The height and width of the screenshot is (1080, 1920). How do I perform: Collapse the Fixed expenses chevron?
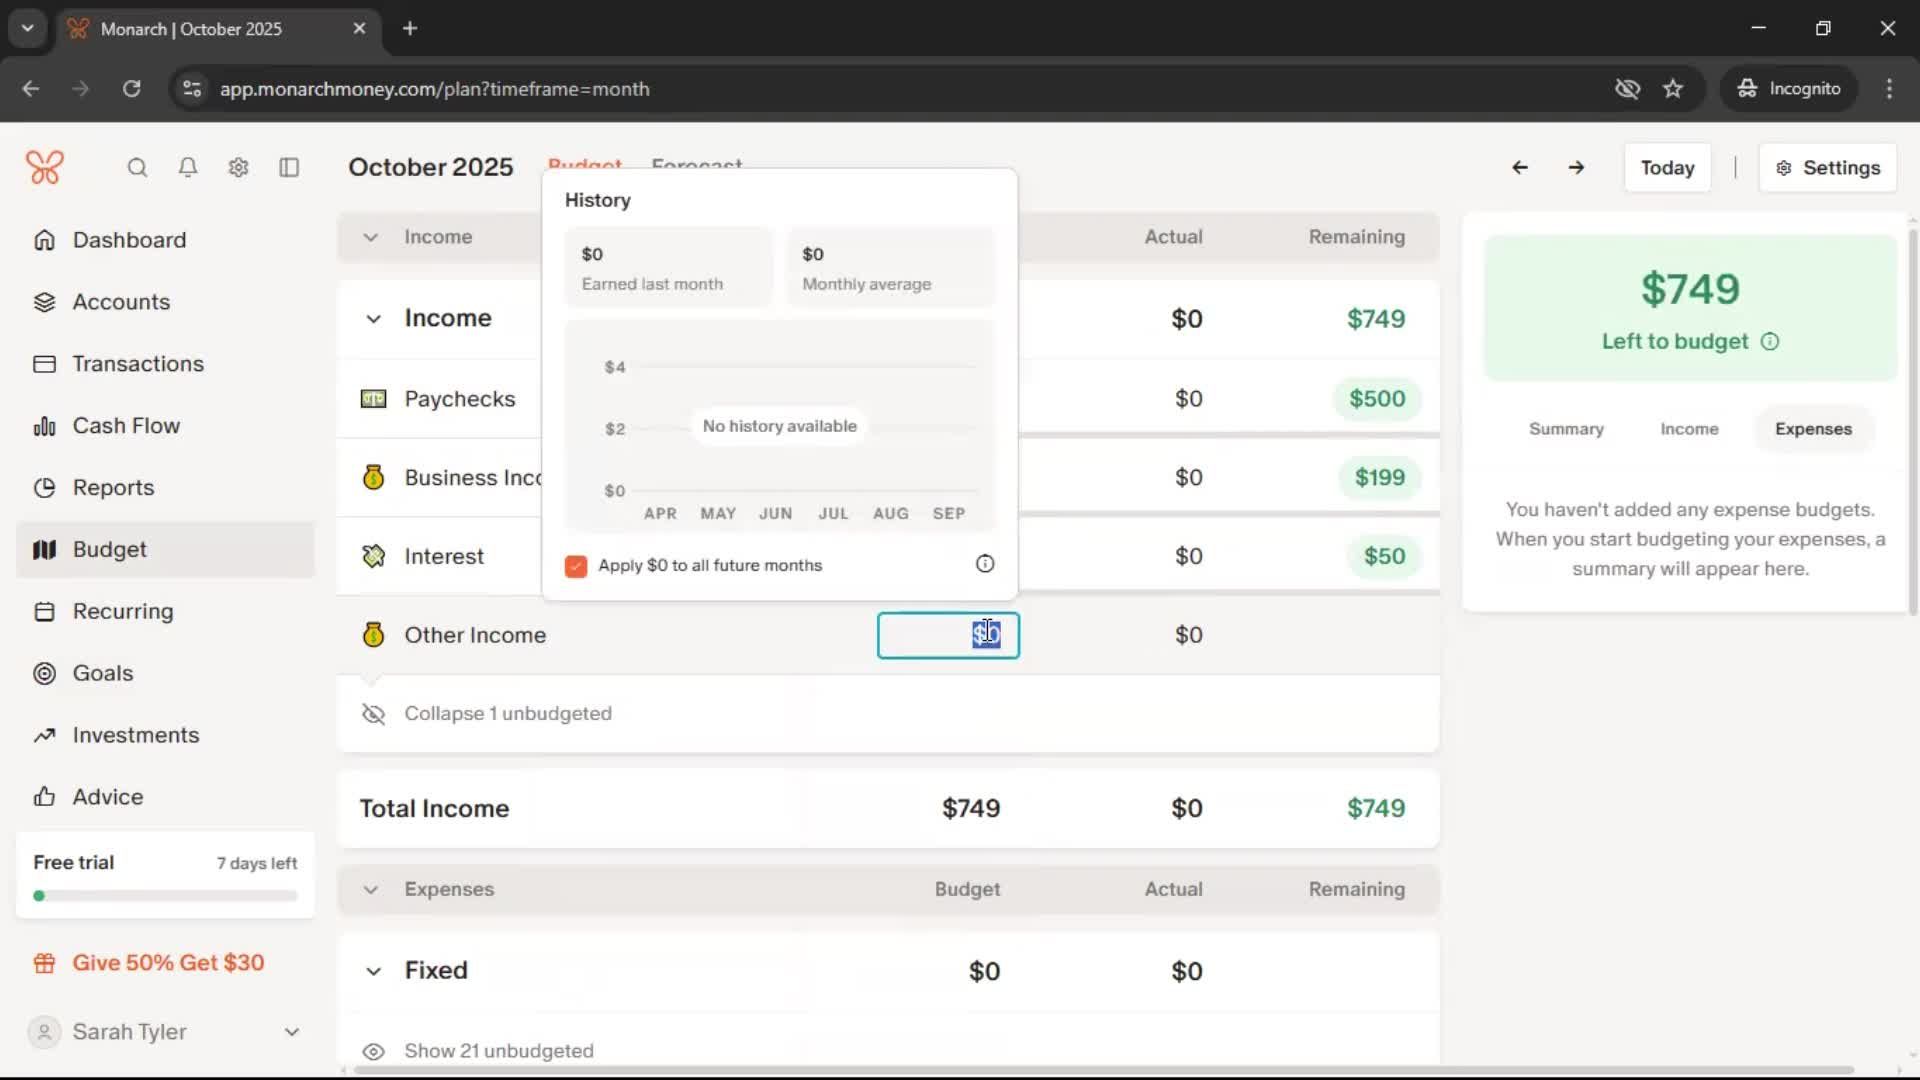coord(373,971)
